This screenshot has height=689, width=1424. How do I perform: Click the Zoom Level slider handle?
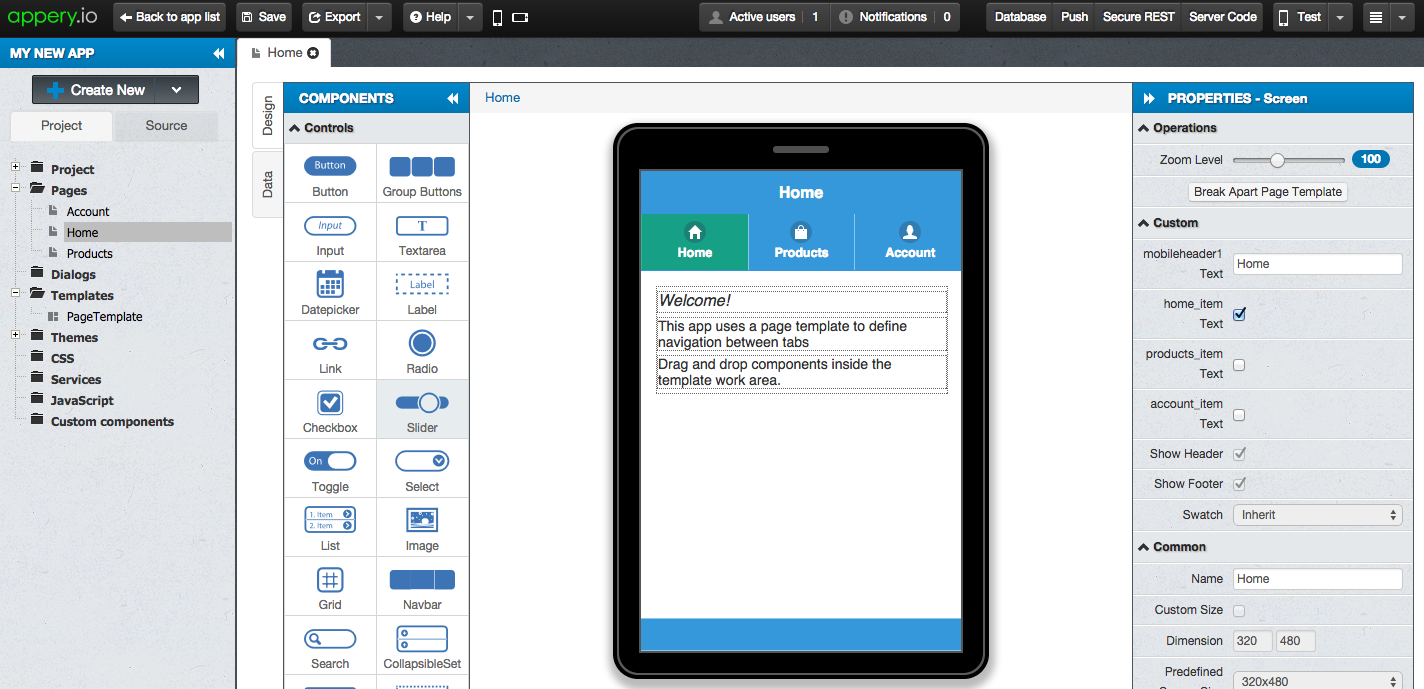(x=1277, y=160)
